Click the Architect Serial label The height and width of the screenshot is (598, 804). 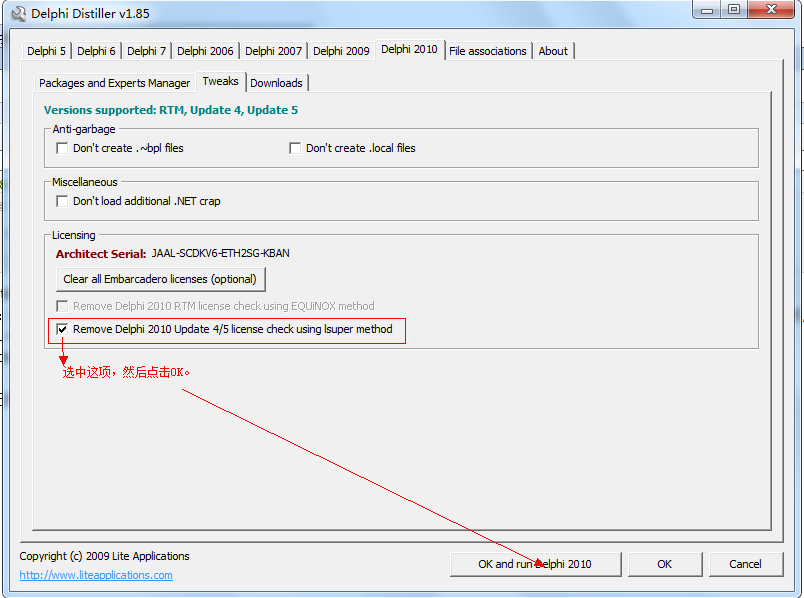click(101, 254)
